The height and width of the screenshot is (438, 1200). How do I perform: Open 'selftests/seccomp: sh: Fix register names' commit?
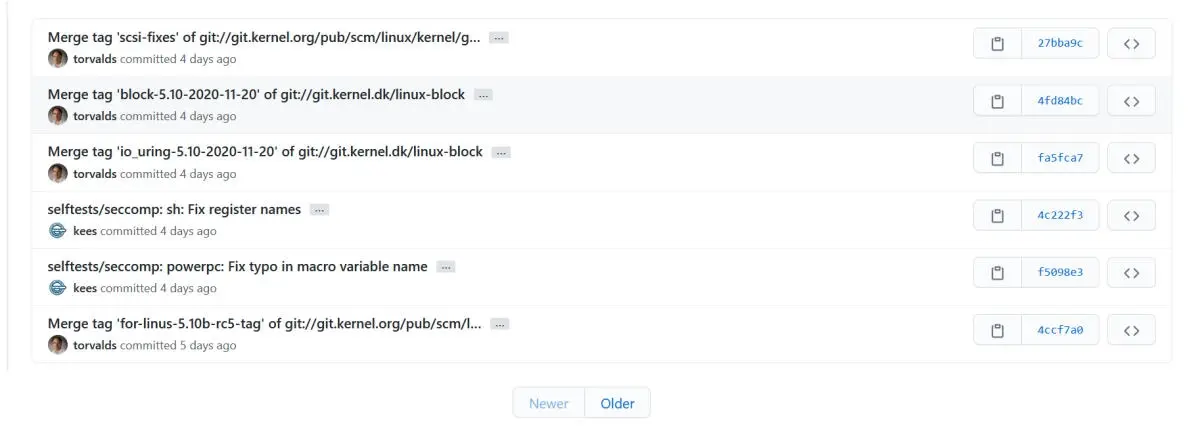click(x=174, y=210)
